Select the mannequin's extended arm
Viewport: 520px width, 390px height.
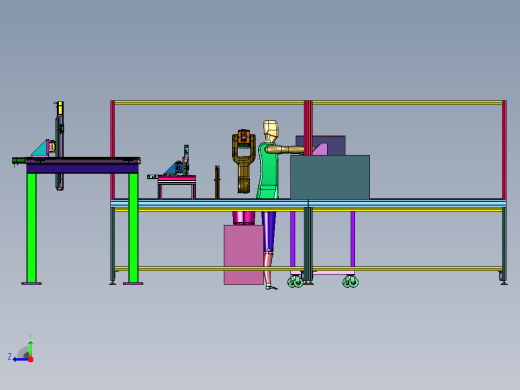tap(286, 149)
